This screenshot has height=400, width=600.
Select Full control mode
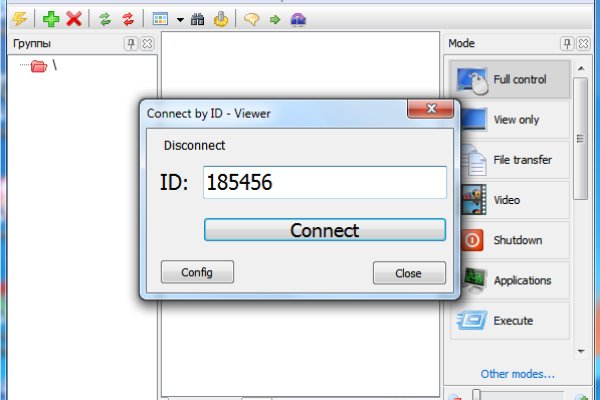click(x=510, y=79)
